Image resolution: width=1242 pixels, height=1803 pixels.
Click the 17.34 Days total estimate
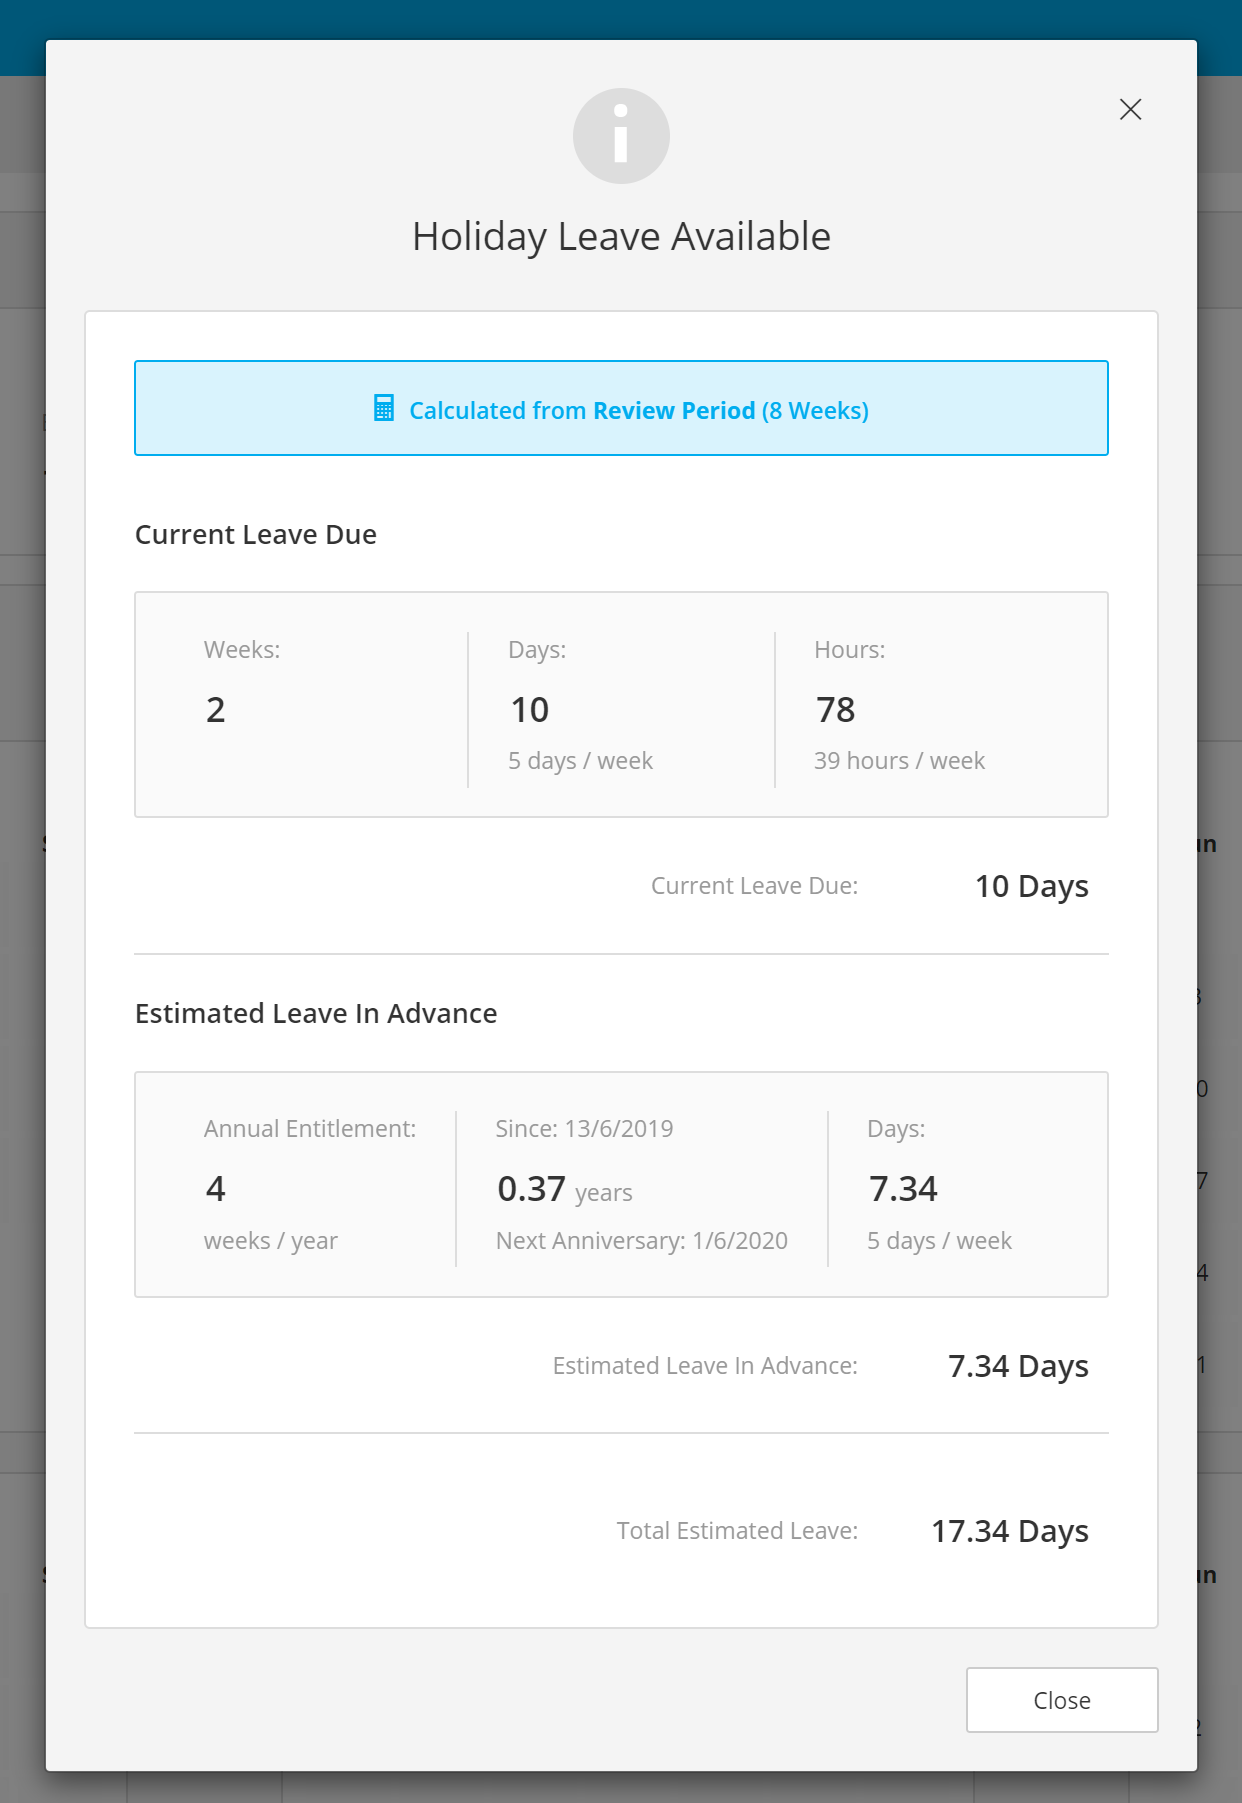[x=1009, y=1531]
